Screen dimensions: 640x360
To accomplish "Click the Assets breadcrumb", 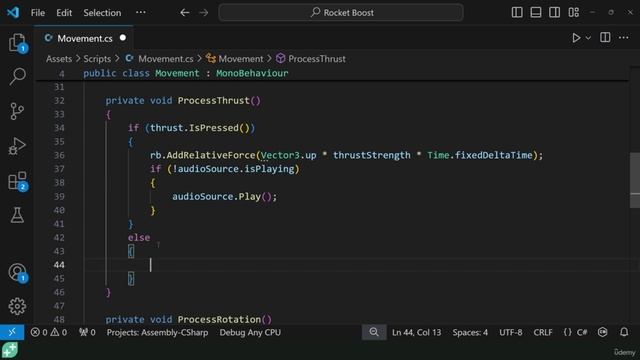I will (x=59, y=59).
